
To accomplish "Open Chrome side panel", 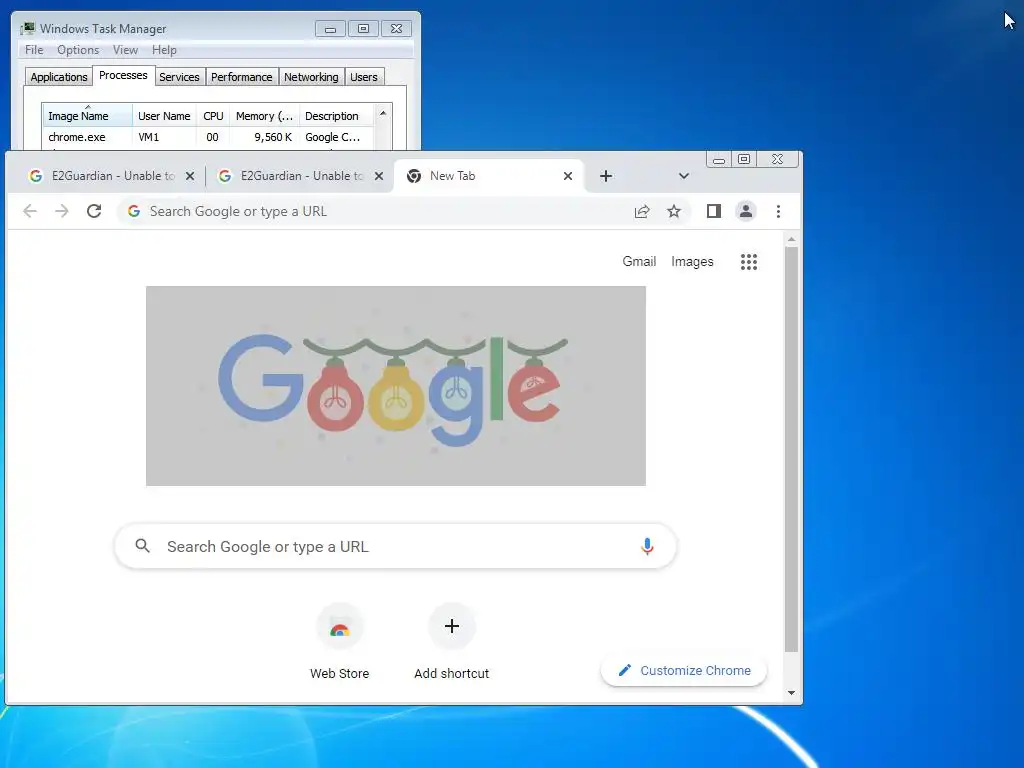I will pyautogui.click(x=714, y=211).
